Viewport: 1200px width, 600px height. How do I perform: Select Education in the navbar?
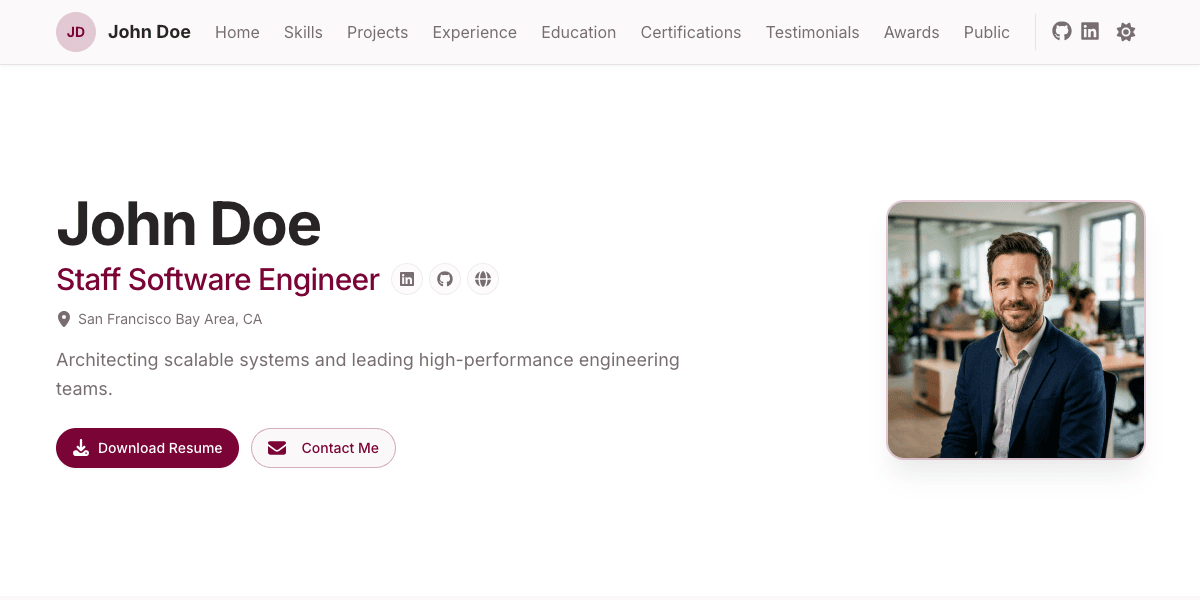578,32
